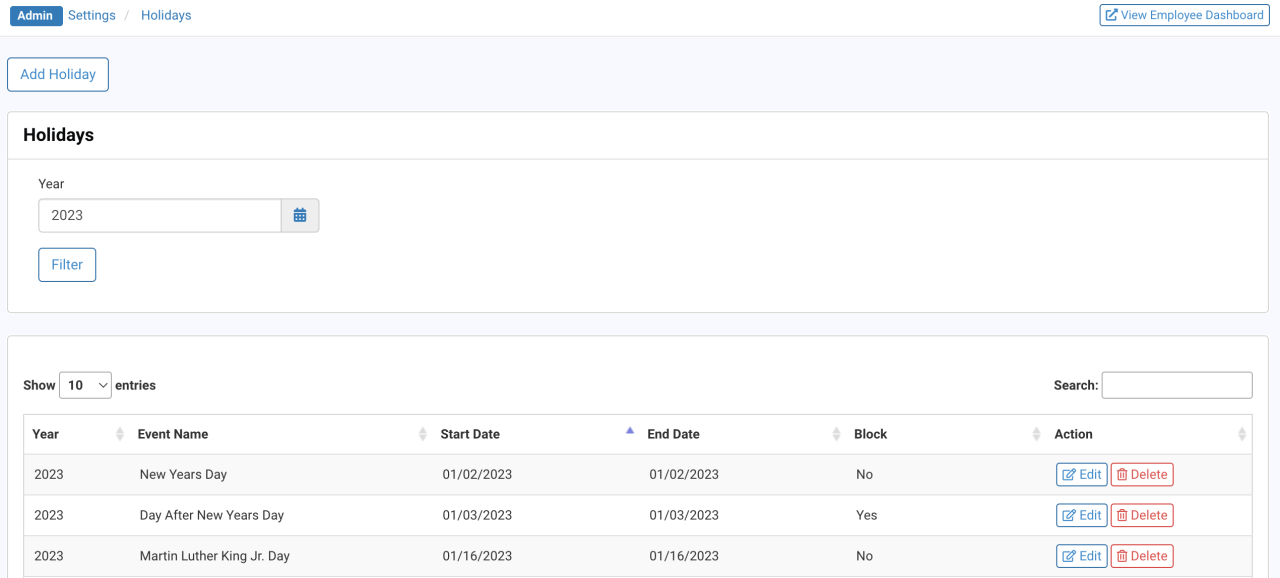Delete Martin Luther King Jr. Day
This screenshot has height=578, width=1280.
click(x=1141, y=556)
